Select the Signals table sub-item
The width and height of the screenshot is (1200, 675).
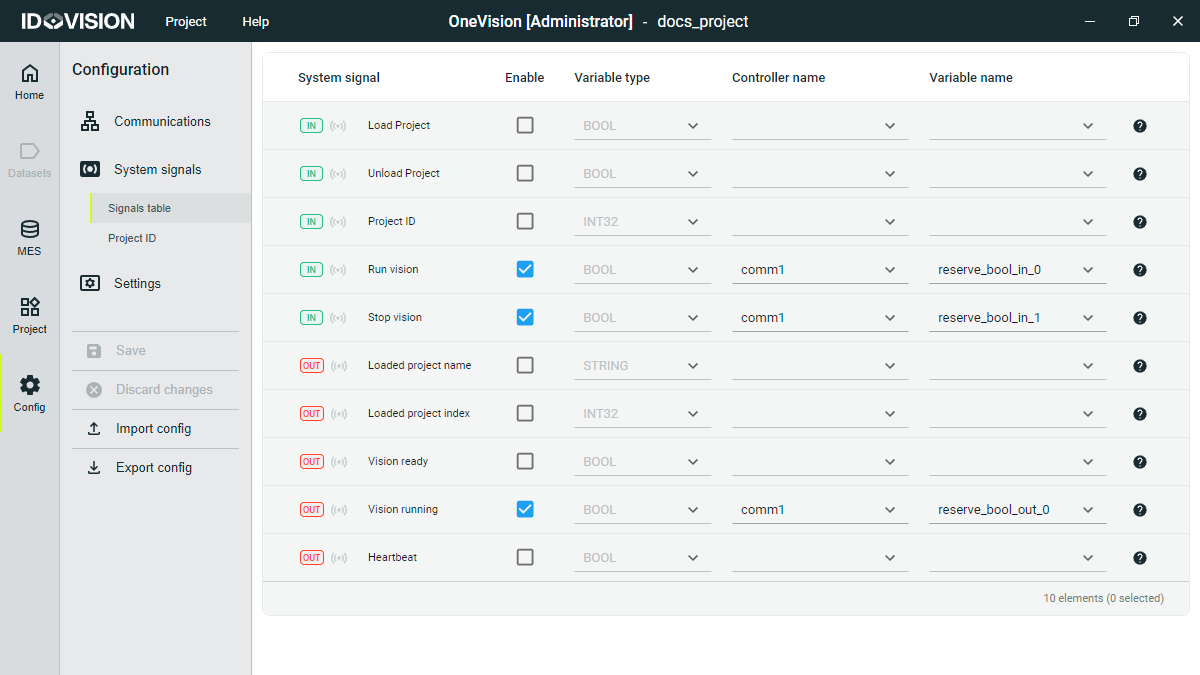pyautogui.click(x=139, y=209)
